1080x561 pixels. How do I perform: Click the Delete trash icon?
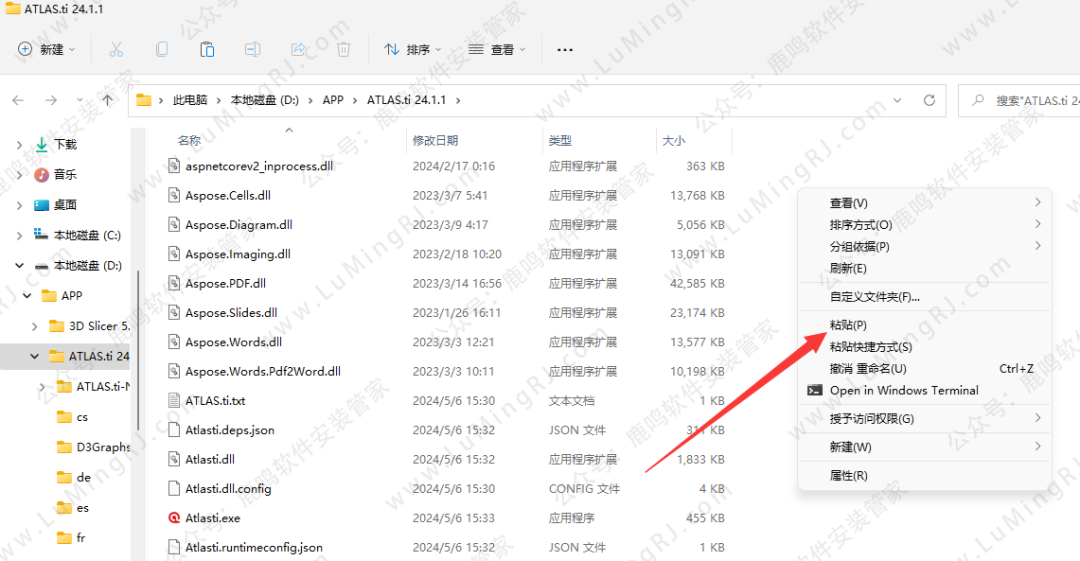343,50
